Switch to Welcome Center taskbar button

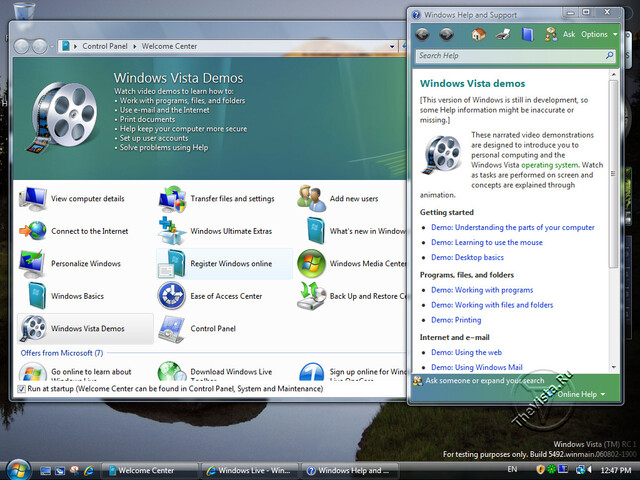pos(149,471)
